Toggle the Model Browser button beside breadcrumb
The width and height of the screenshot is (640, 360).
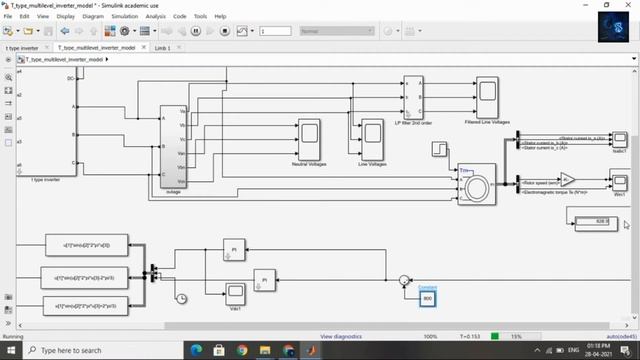pyautogui.click(x=8, y=60)
